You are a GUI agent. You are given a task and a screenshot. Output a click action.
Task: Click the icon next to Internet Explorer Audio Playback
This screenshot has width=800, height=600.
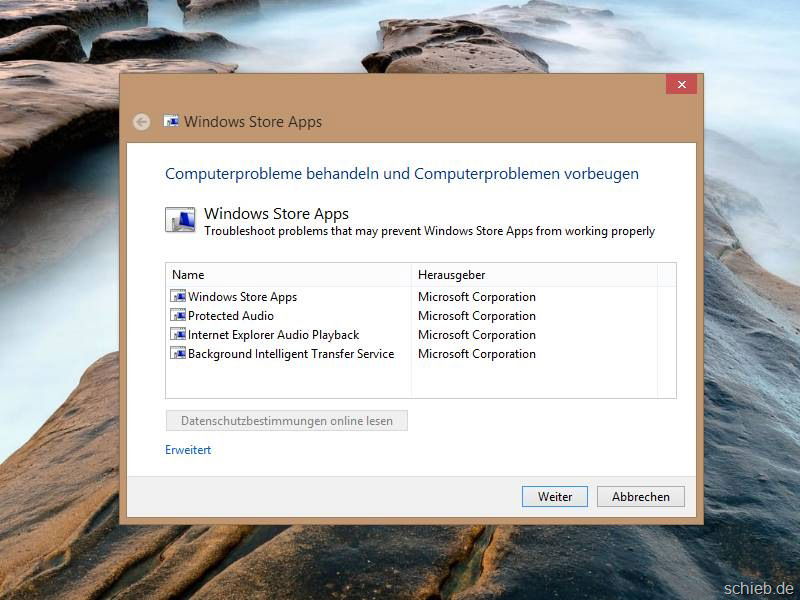tap(178, 334)
